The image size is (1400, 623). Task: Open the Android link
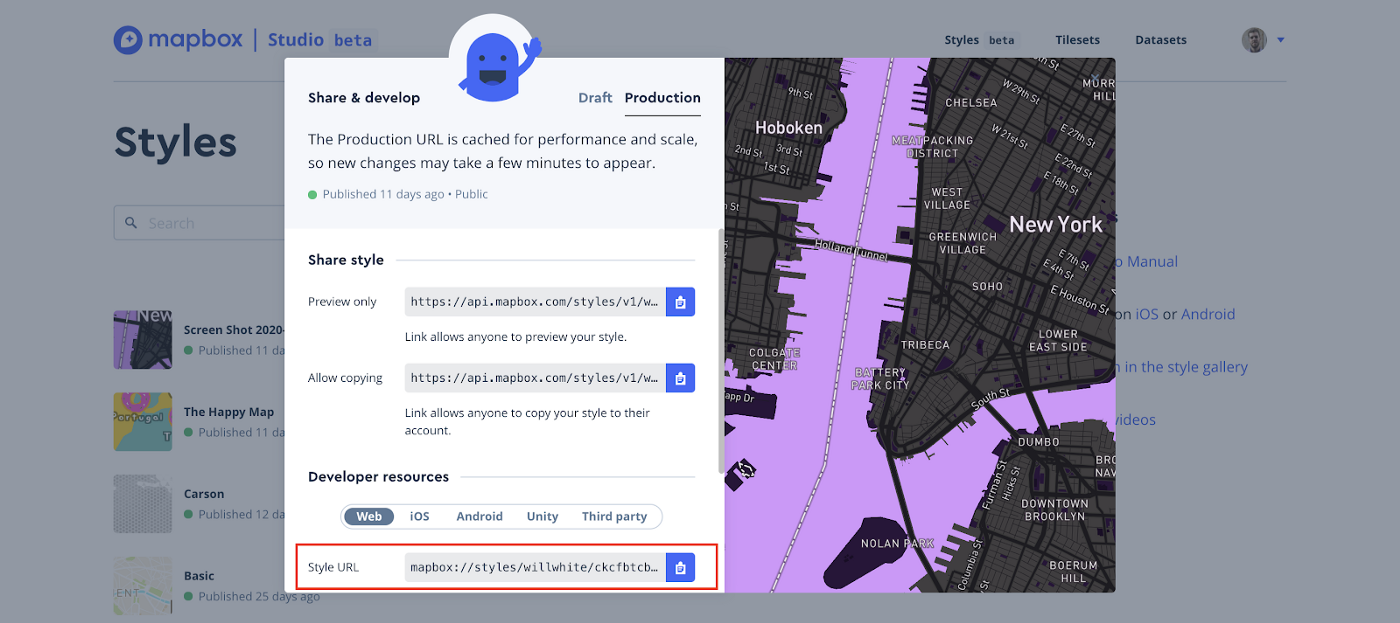[x=1208, y=314]
